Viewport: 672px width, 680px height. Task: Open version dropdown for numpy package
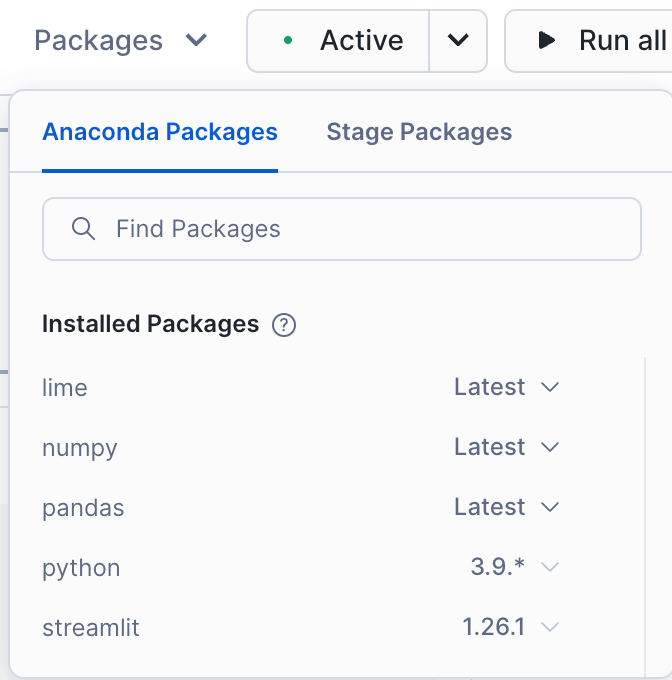[x=549, y=447]
